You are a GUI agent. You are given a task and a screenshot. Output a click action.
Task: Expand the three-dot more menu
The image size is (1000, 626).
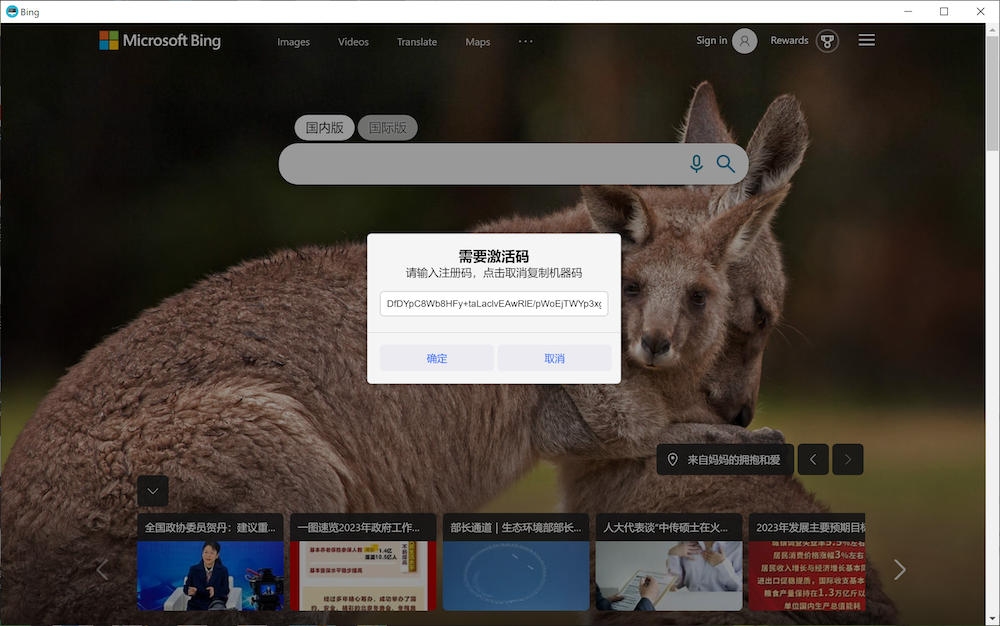526,41
